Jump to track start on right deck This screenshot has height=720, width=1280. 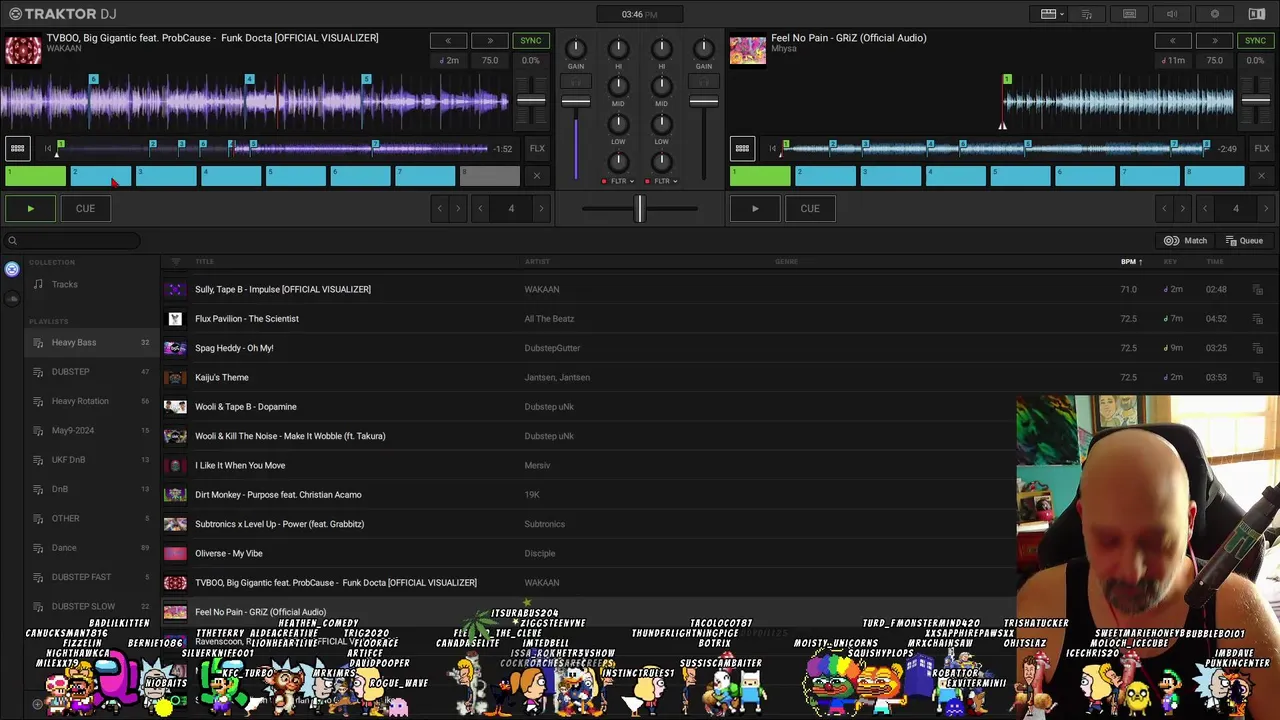point(772,149)
